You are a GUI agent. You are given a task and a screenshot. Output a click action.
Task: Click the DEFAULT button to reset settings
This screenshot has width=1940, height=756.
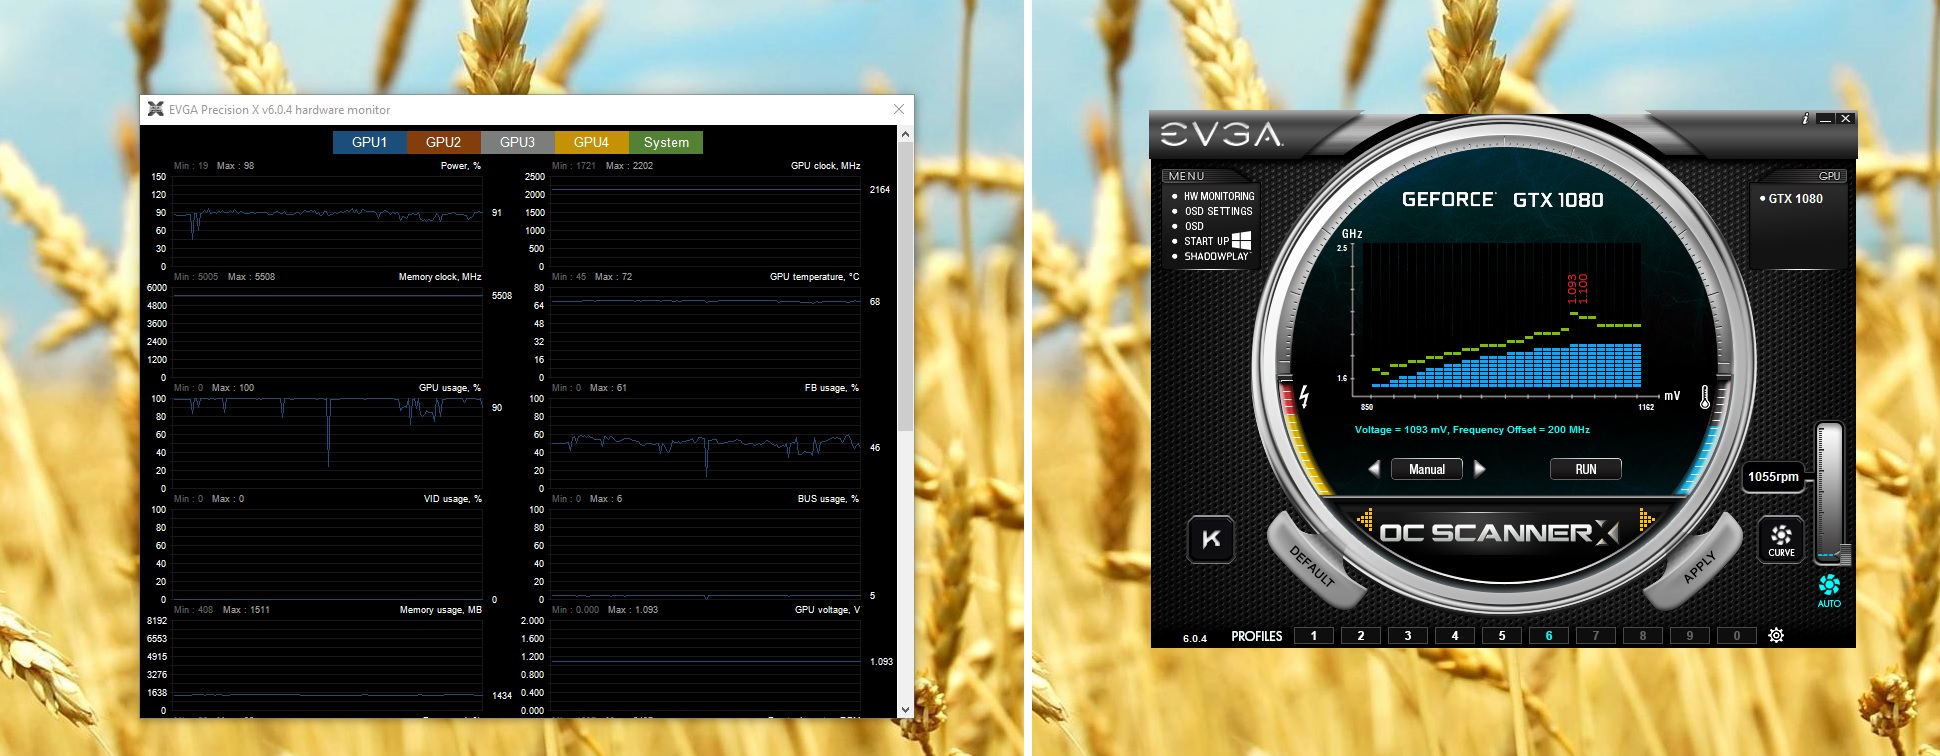(x=1312, y=566)
